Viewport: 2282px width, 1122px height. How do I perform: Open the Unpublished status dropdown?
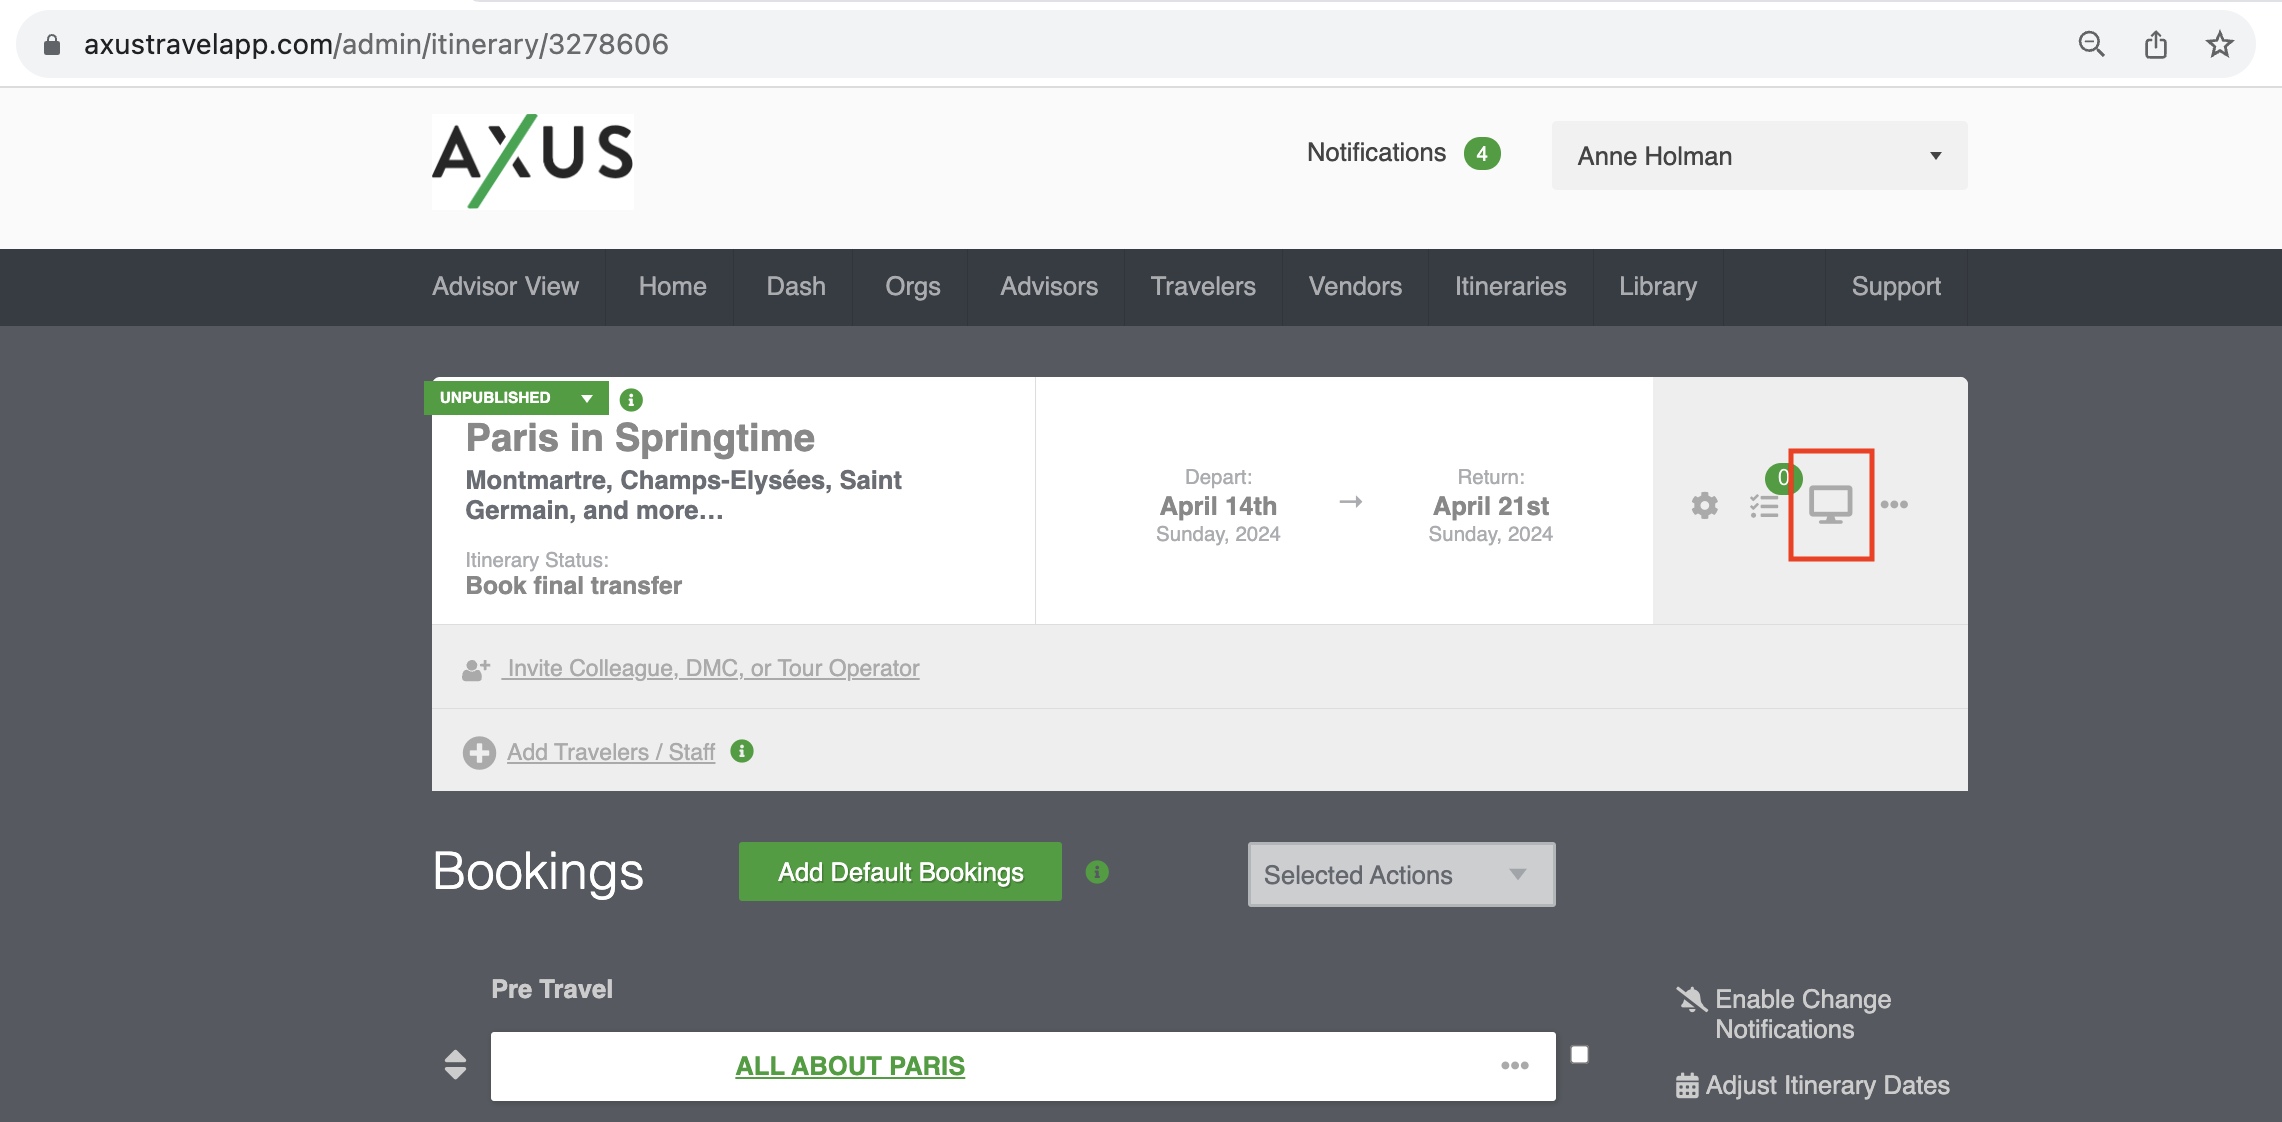click(x=516, y=398)
